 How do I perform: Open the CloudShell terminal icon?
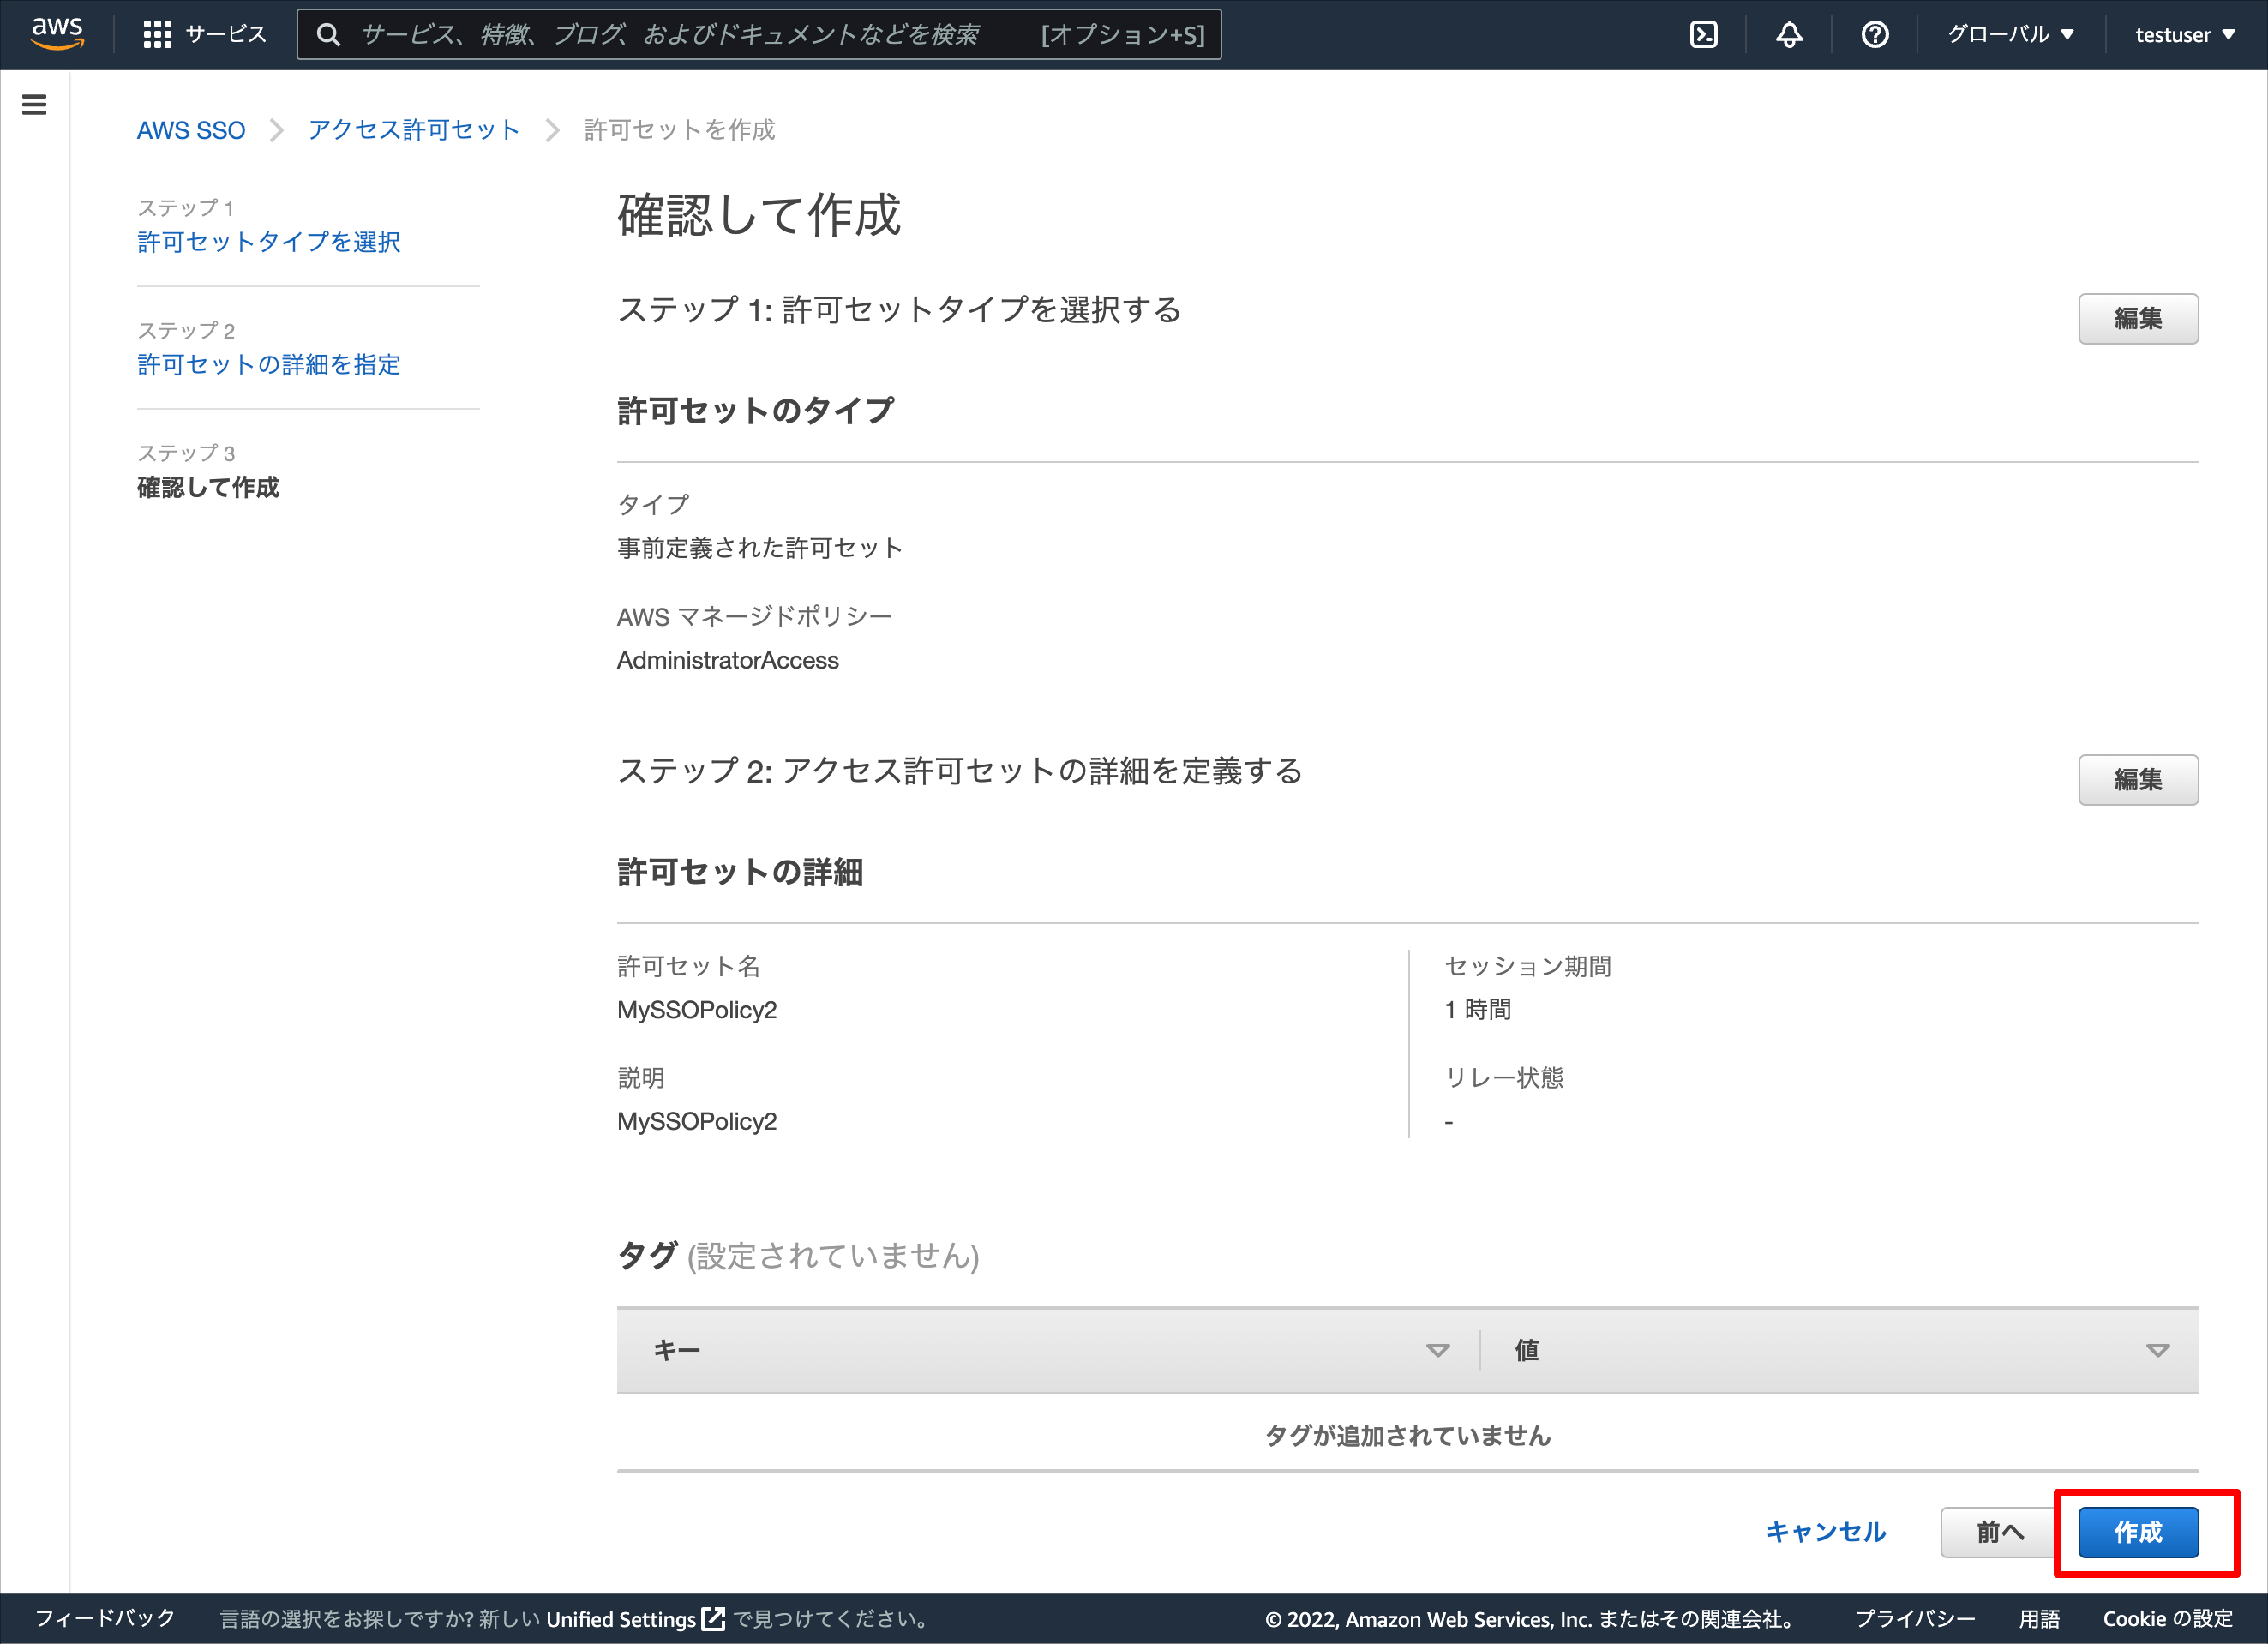1703,35
